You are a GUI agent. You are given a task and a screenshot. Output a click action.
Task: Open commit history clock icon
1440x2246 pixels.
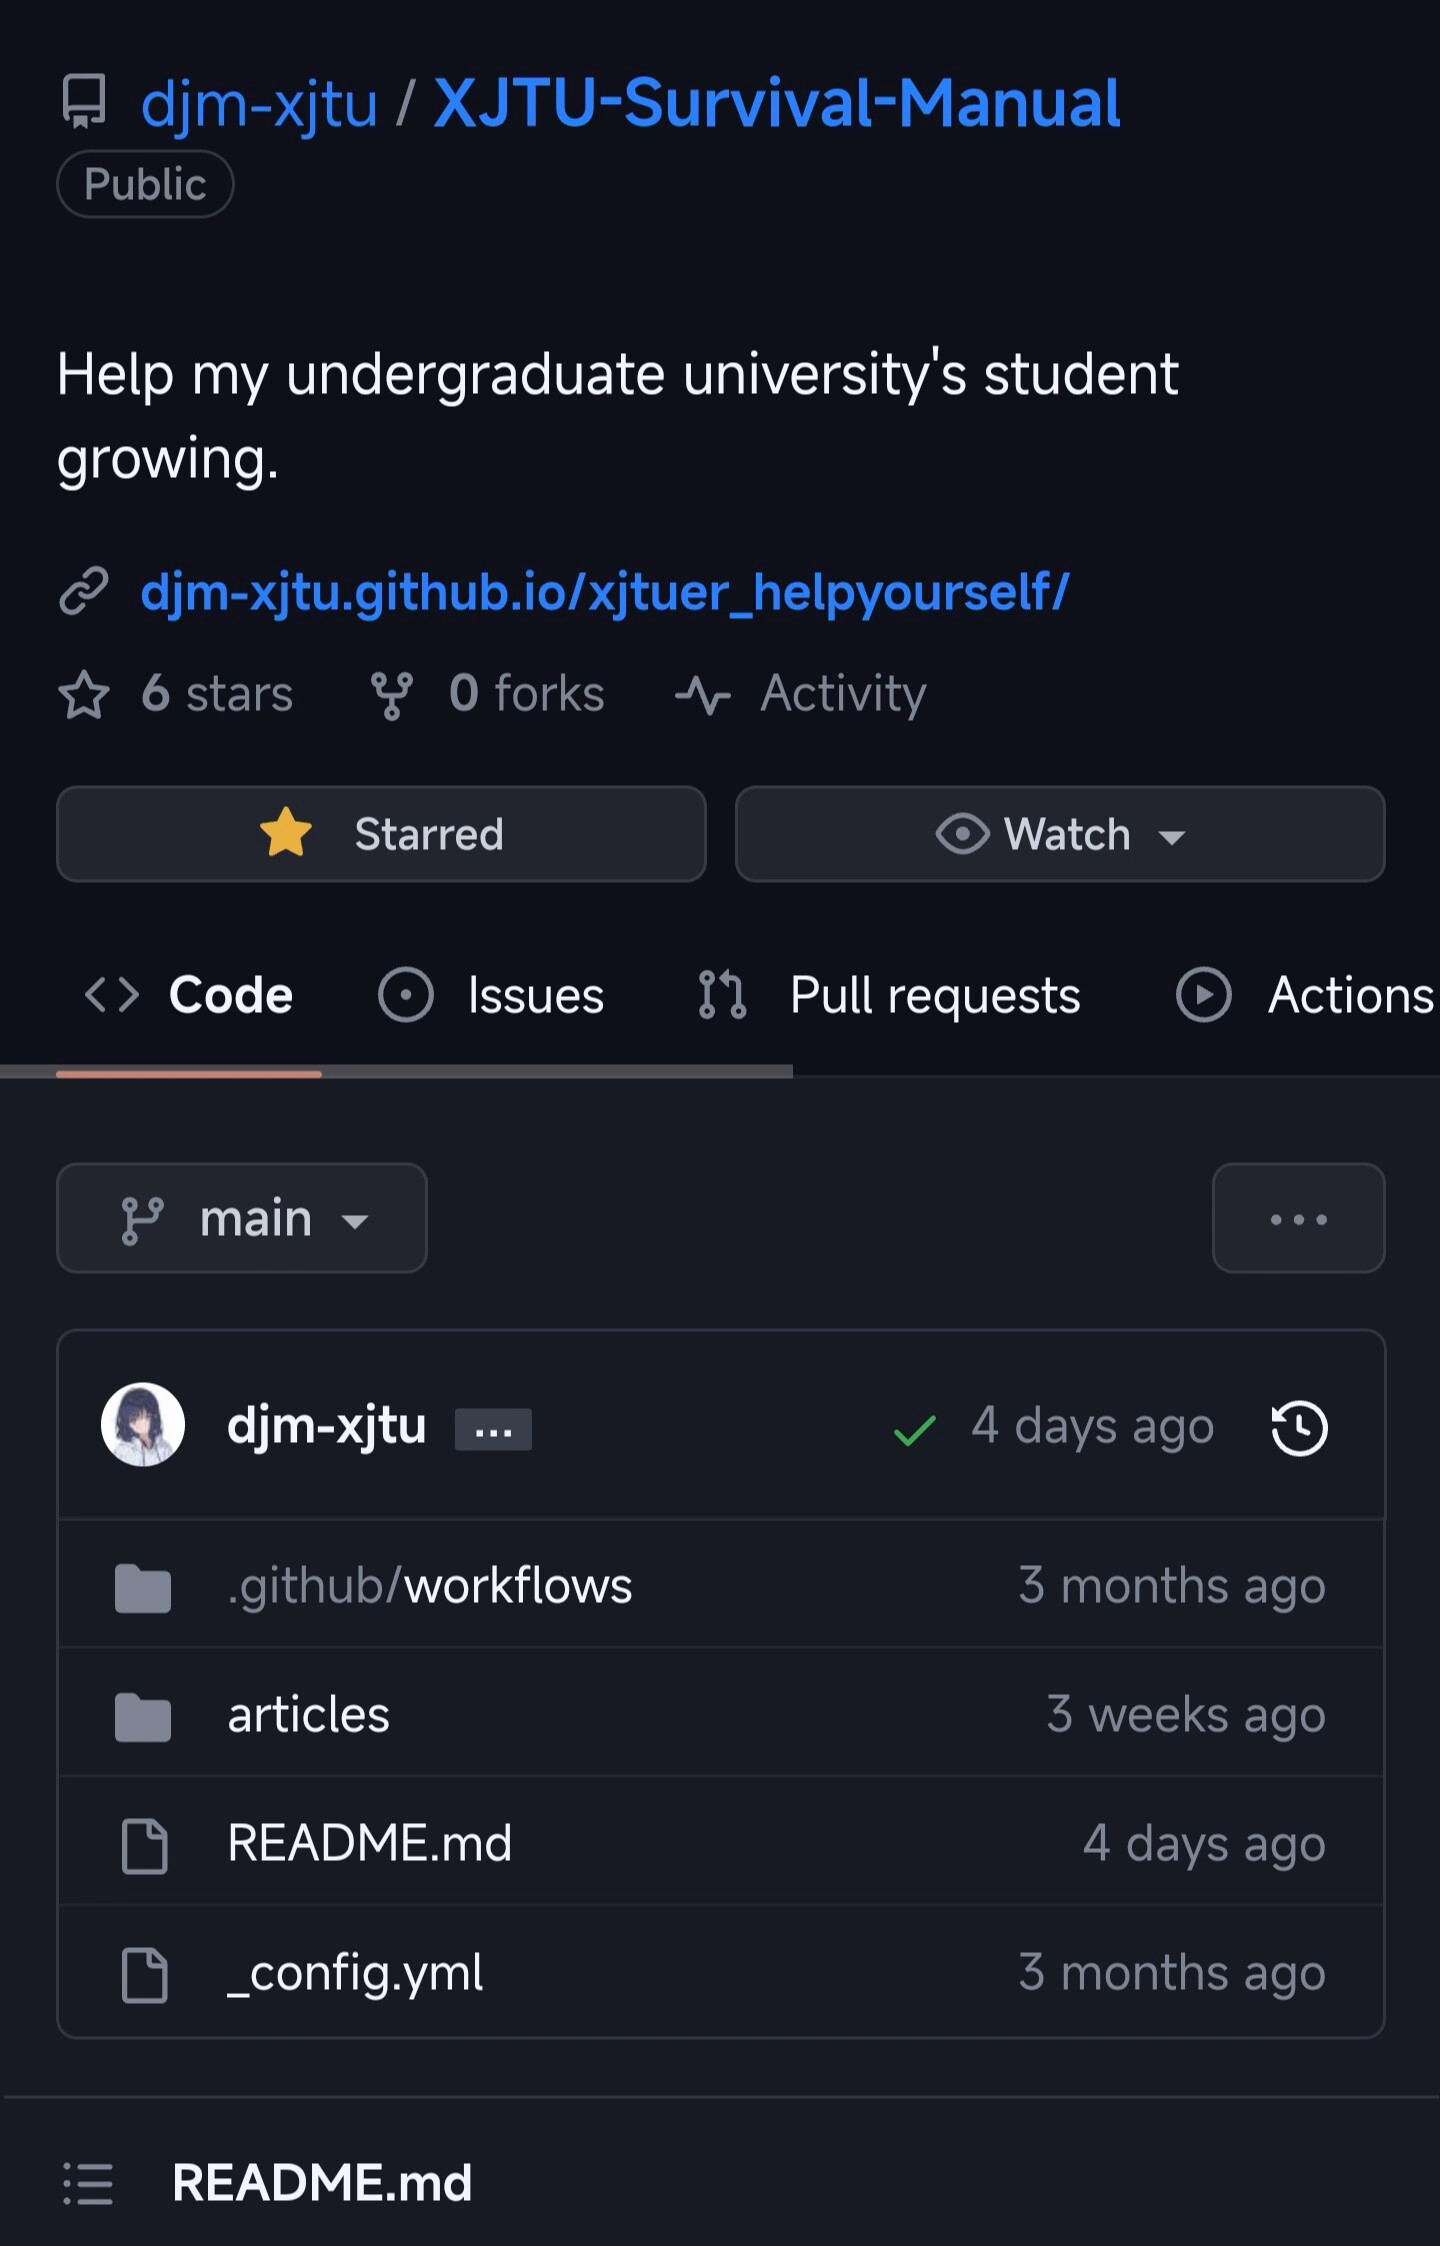pyautogui.click(x=1299, y=1428)
